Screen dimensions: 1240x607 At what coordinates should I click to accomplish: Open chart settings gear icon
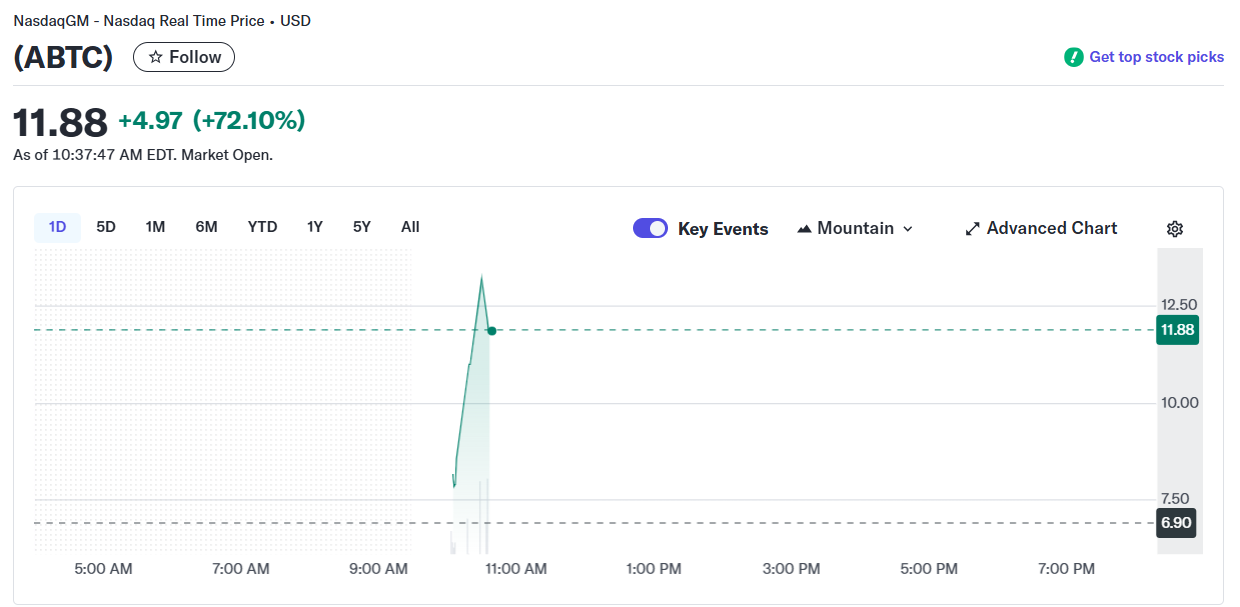point(1175,229)
